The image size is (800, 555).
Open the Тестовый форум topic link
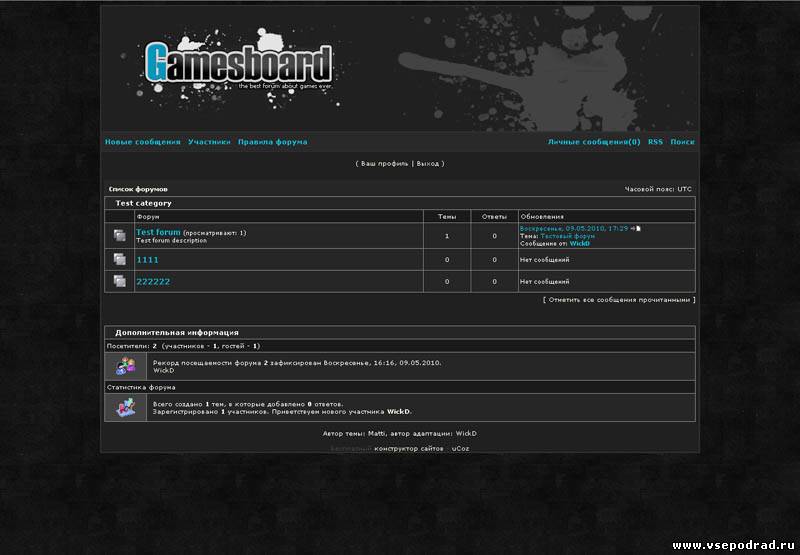568,236
